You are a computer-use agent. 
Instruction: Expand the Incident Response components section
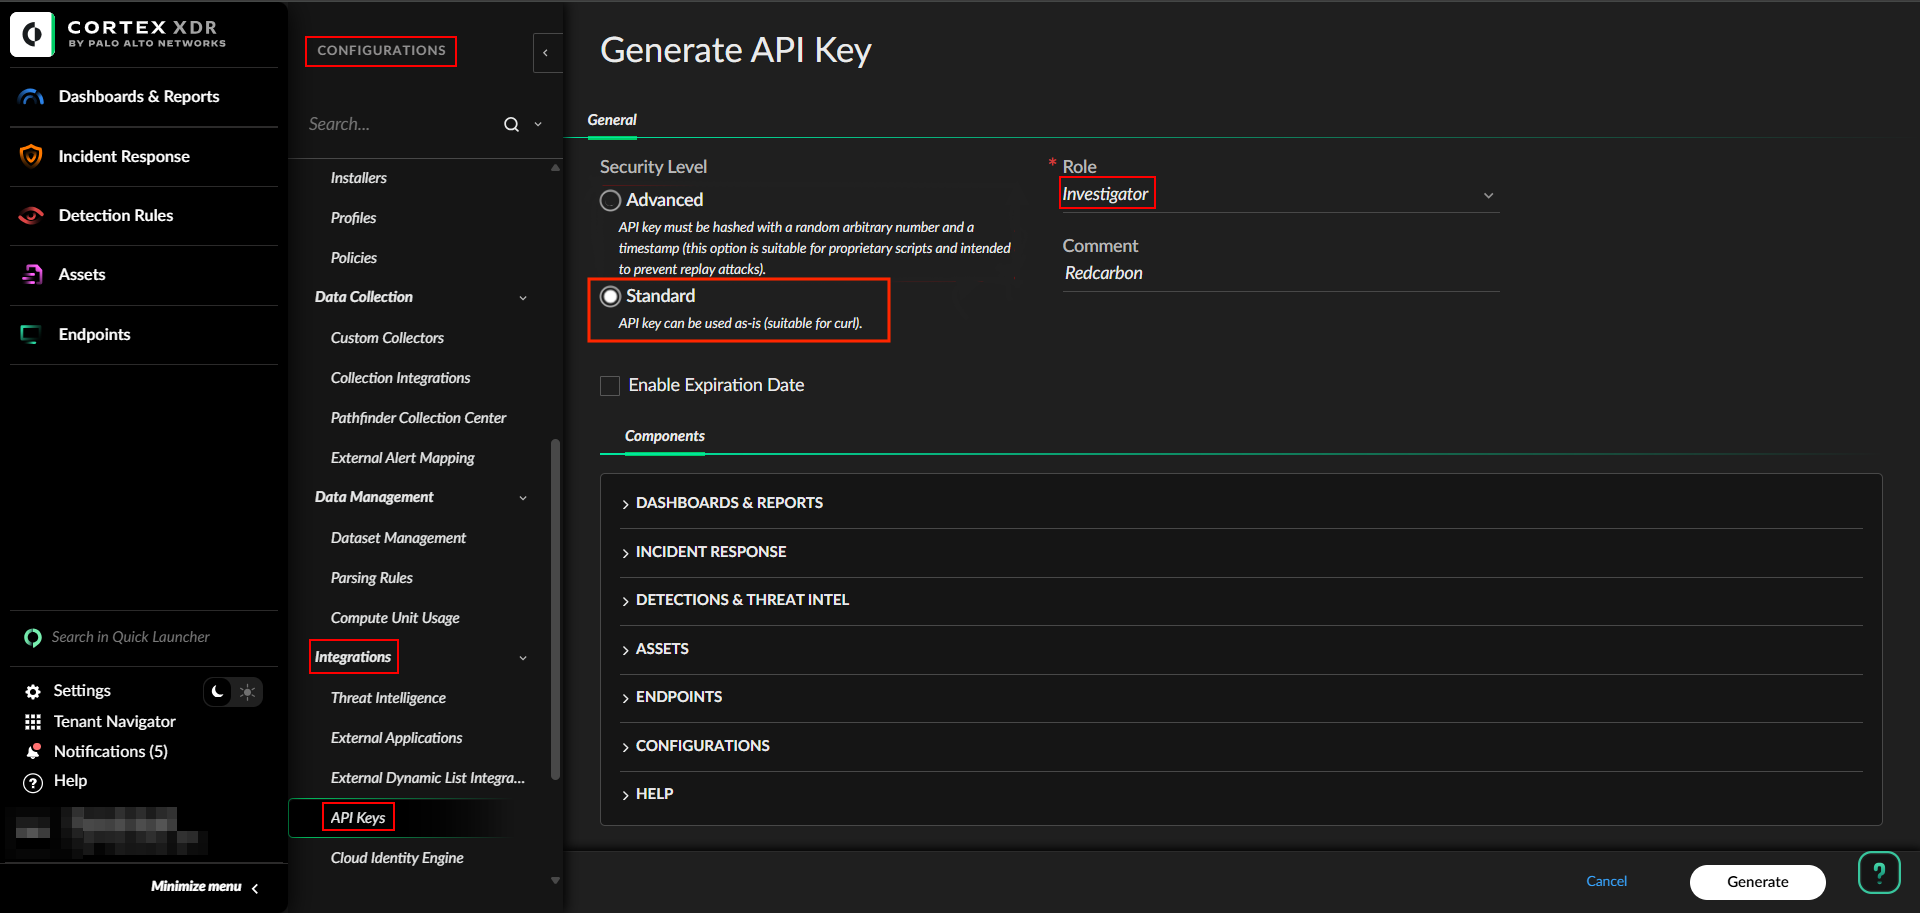coord(711,552)
